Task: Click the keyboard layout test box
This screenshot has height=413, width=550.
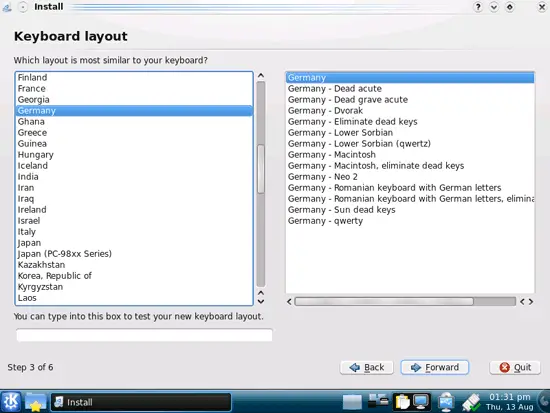Action: [x=144, y=335]
